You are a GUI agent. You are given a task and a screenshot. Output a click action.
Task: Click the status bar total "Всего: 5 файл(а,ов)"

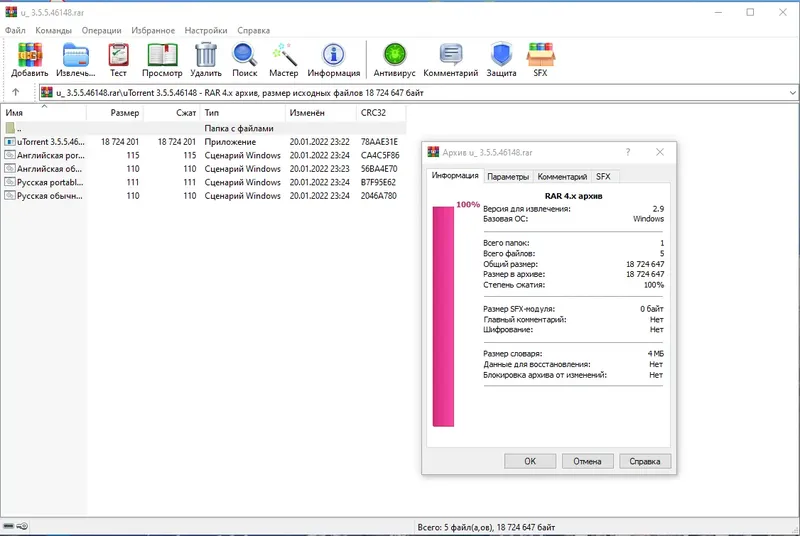click(486, 527)
